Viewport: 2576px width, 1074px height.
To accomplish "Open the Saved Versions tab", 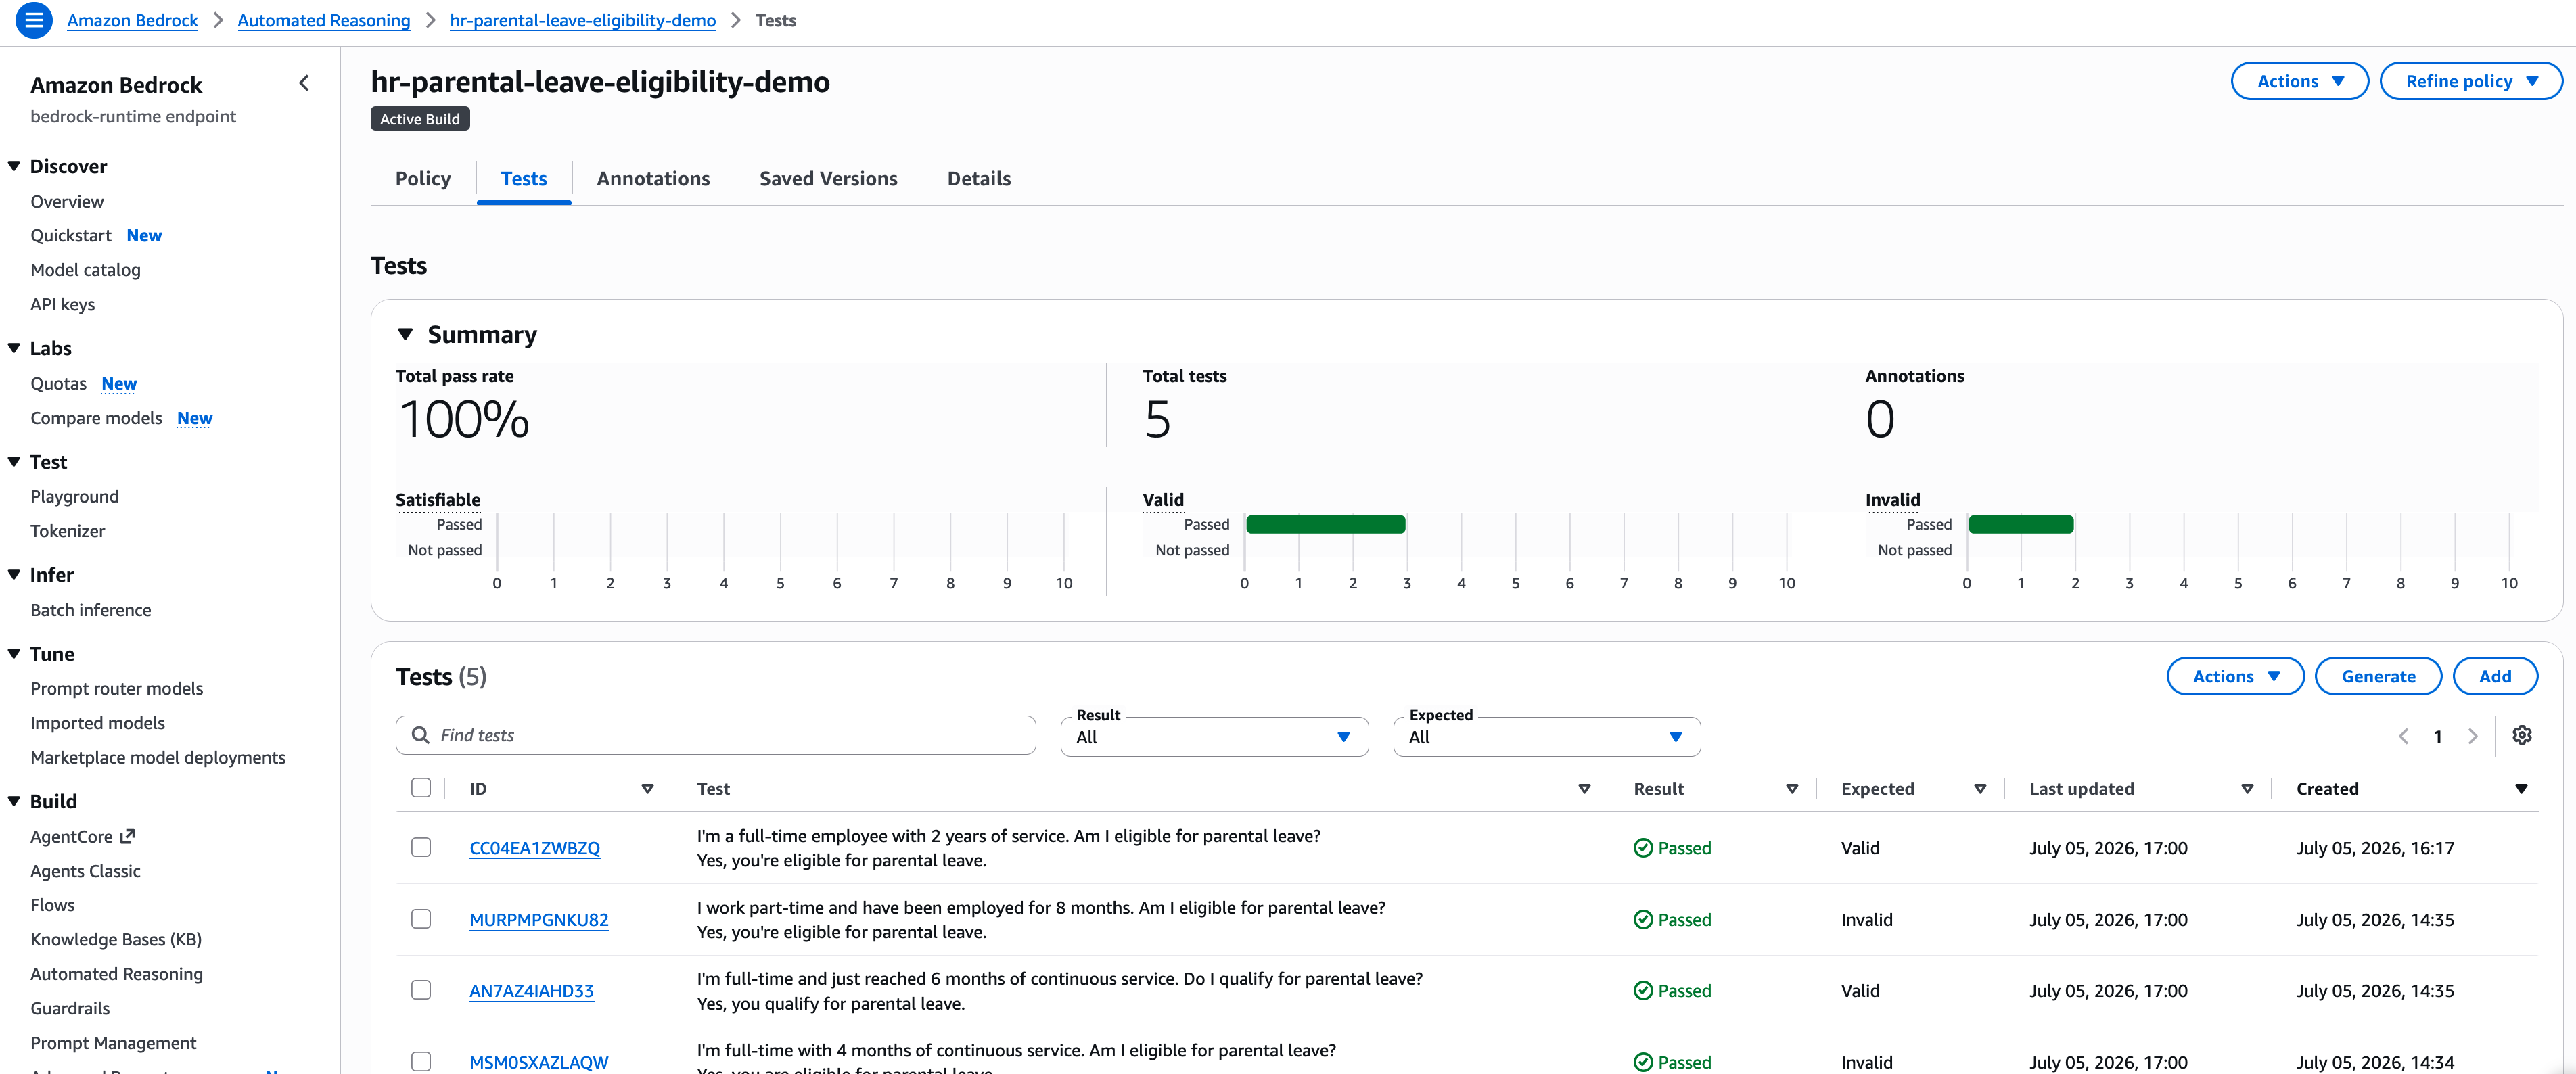I will coord(828,178).
